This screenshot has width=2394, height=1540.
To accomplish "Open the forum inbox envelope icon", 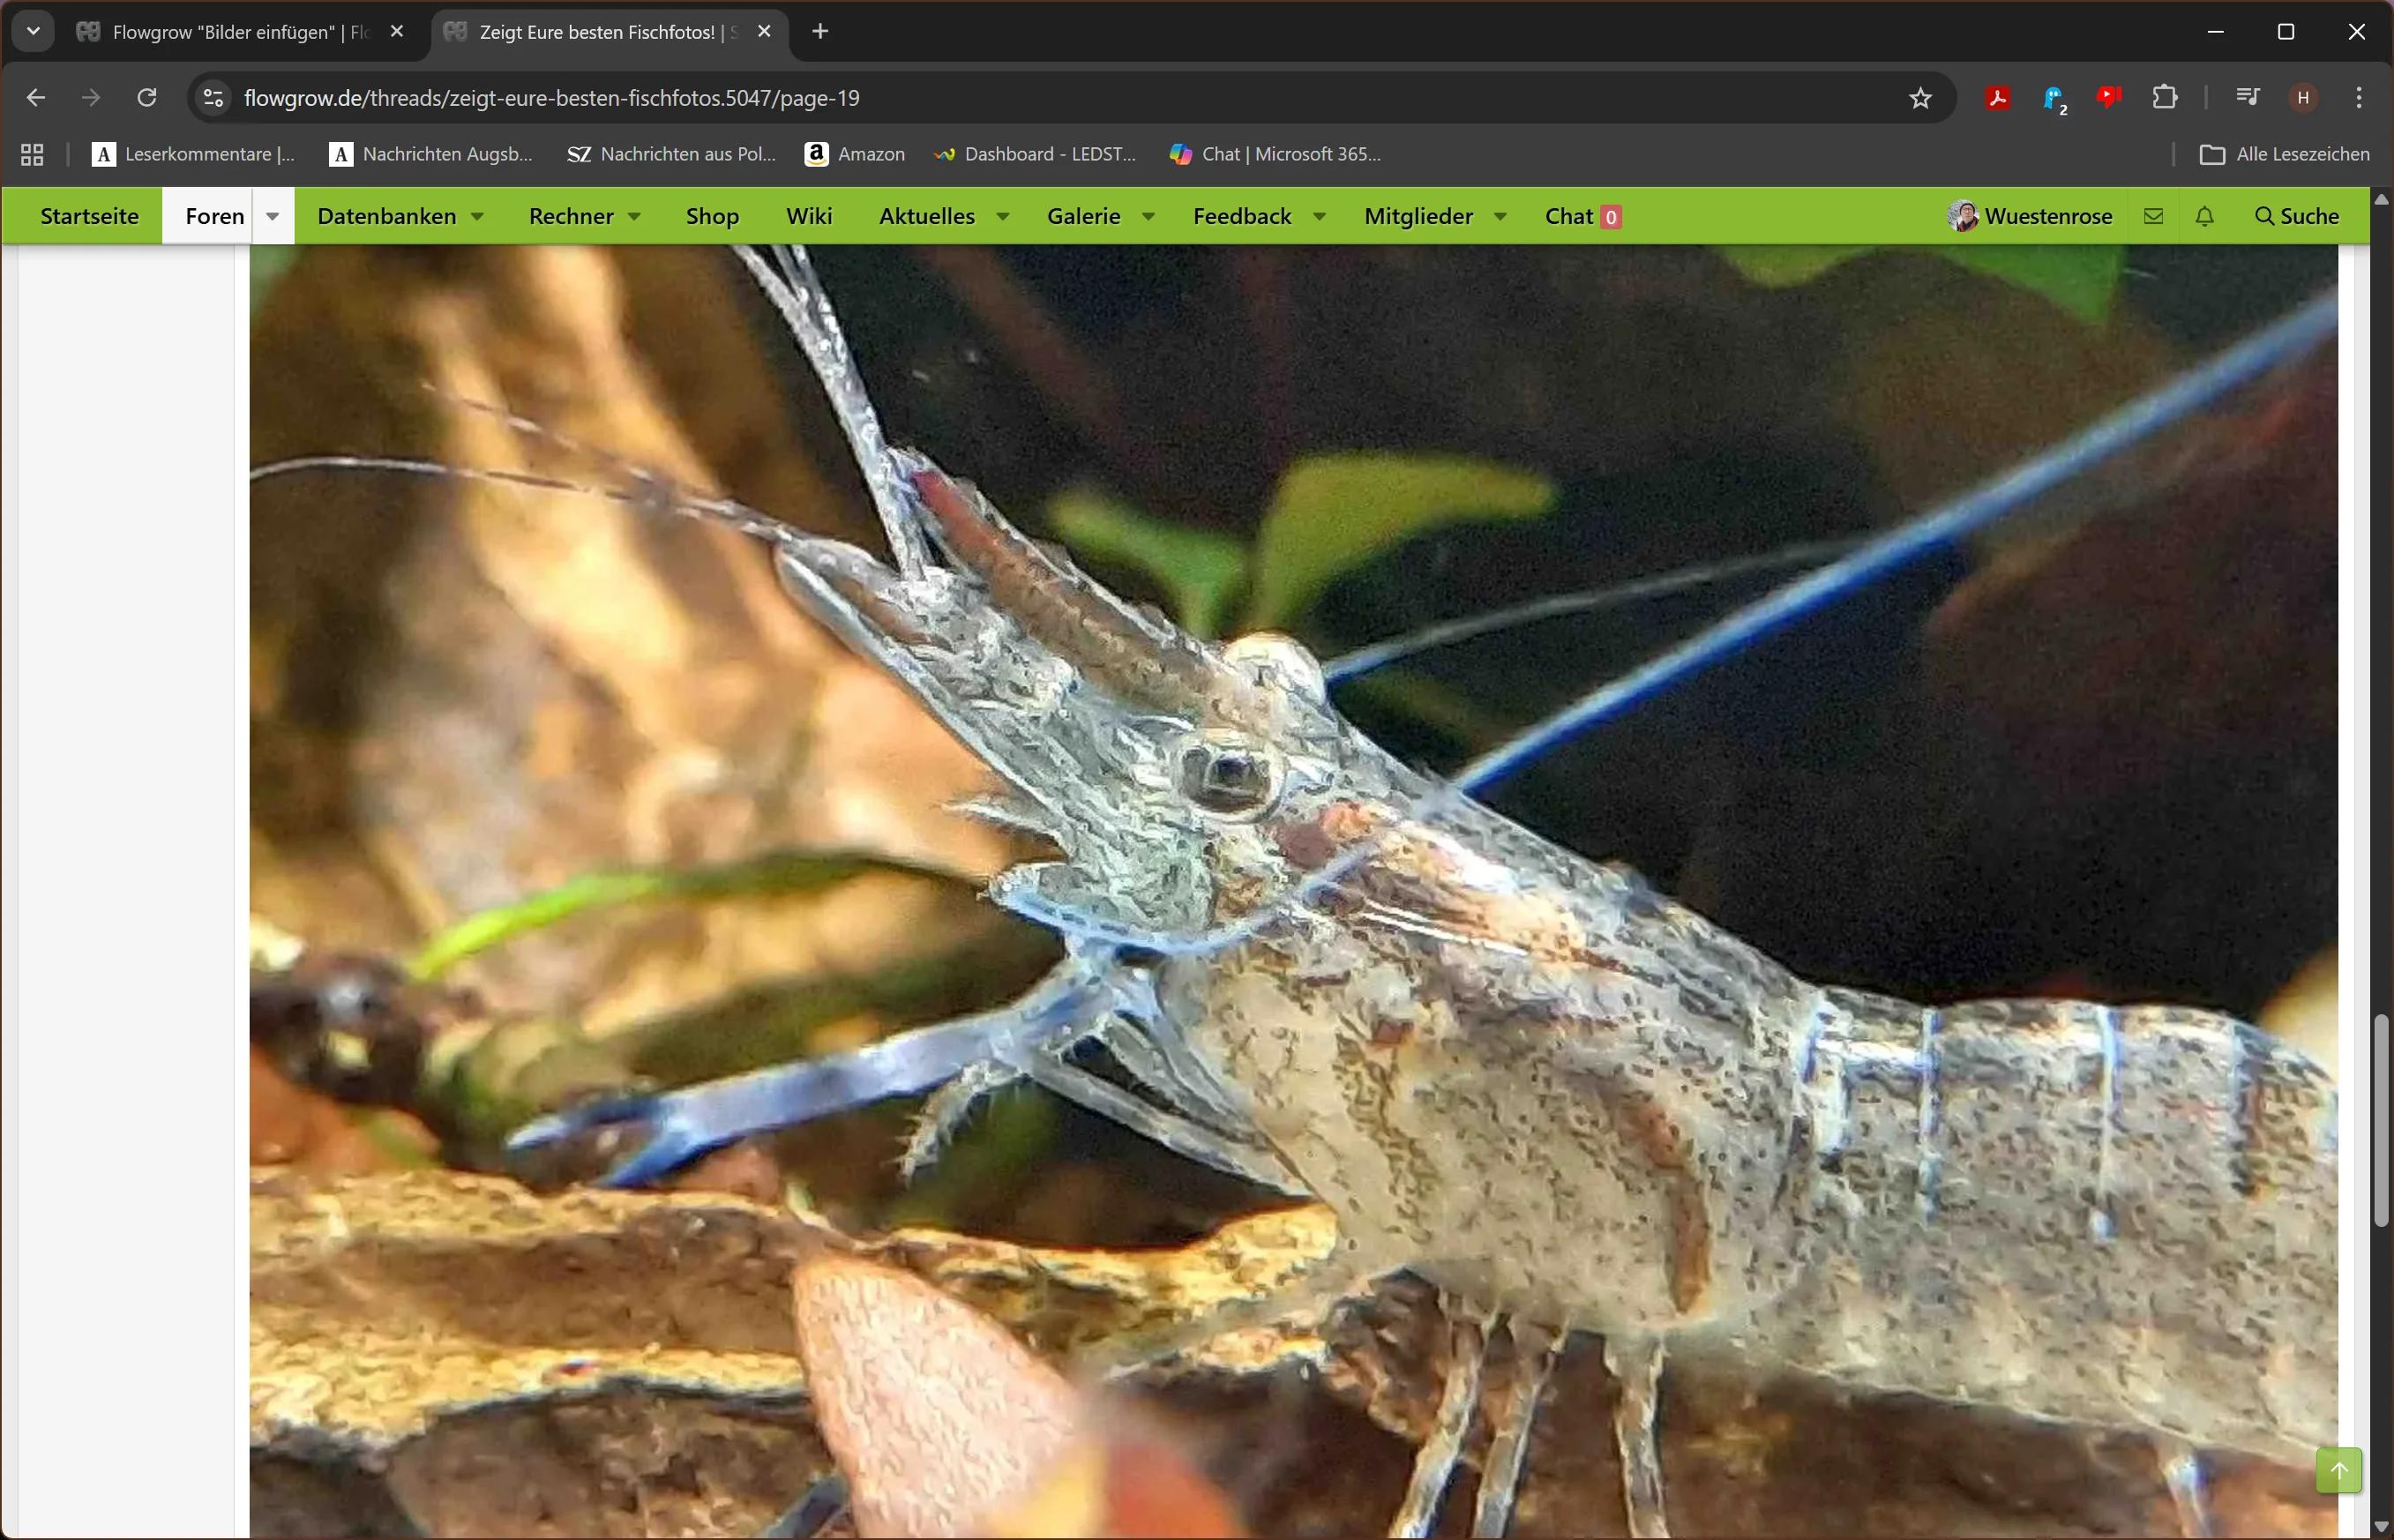I will tap(2154, 216).
